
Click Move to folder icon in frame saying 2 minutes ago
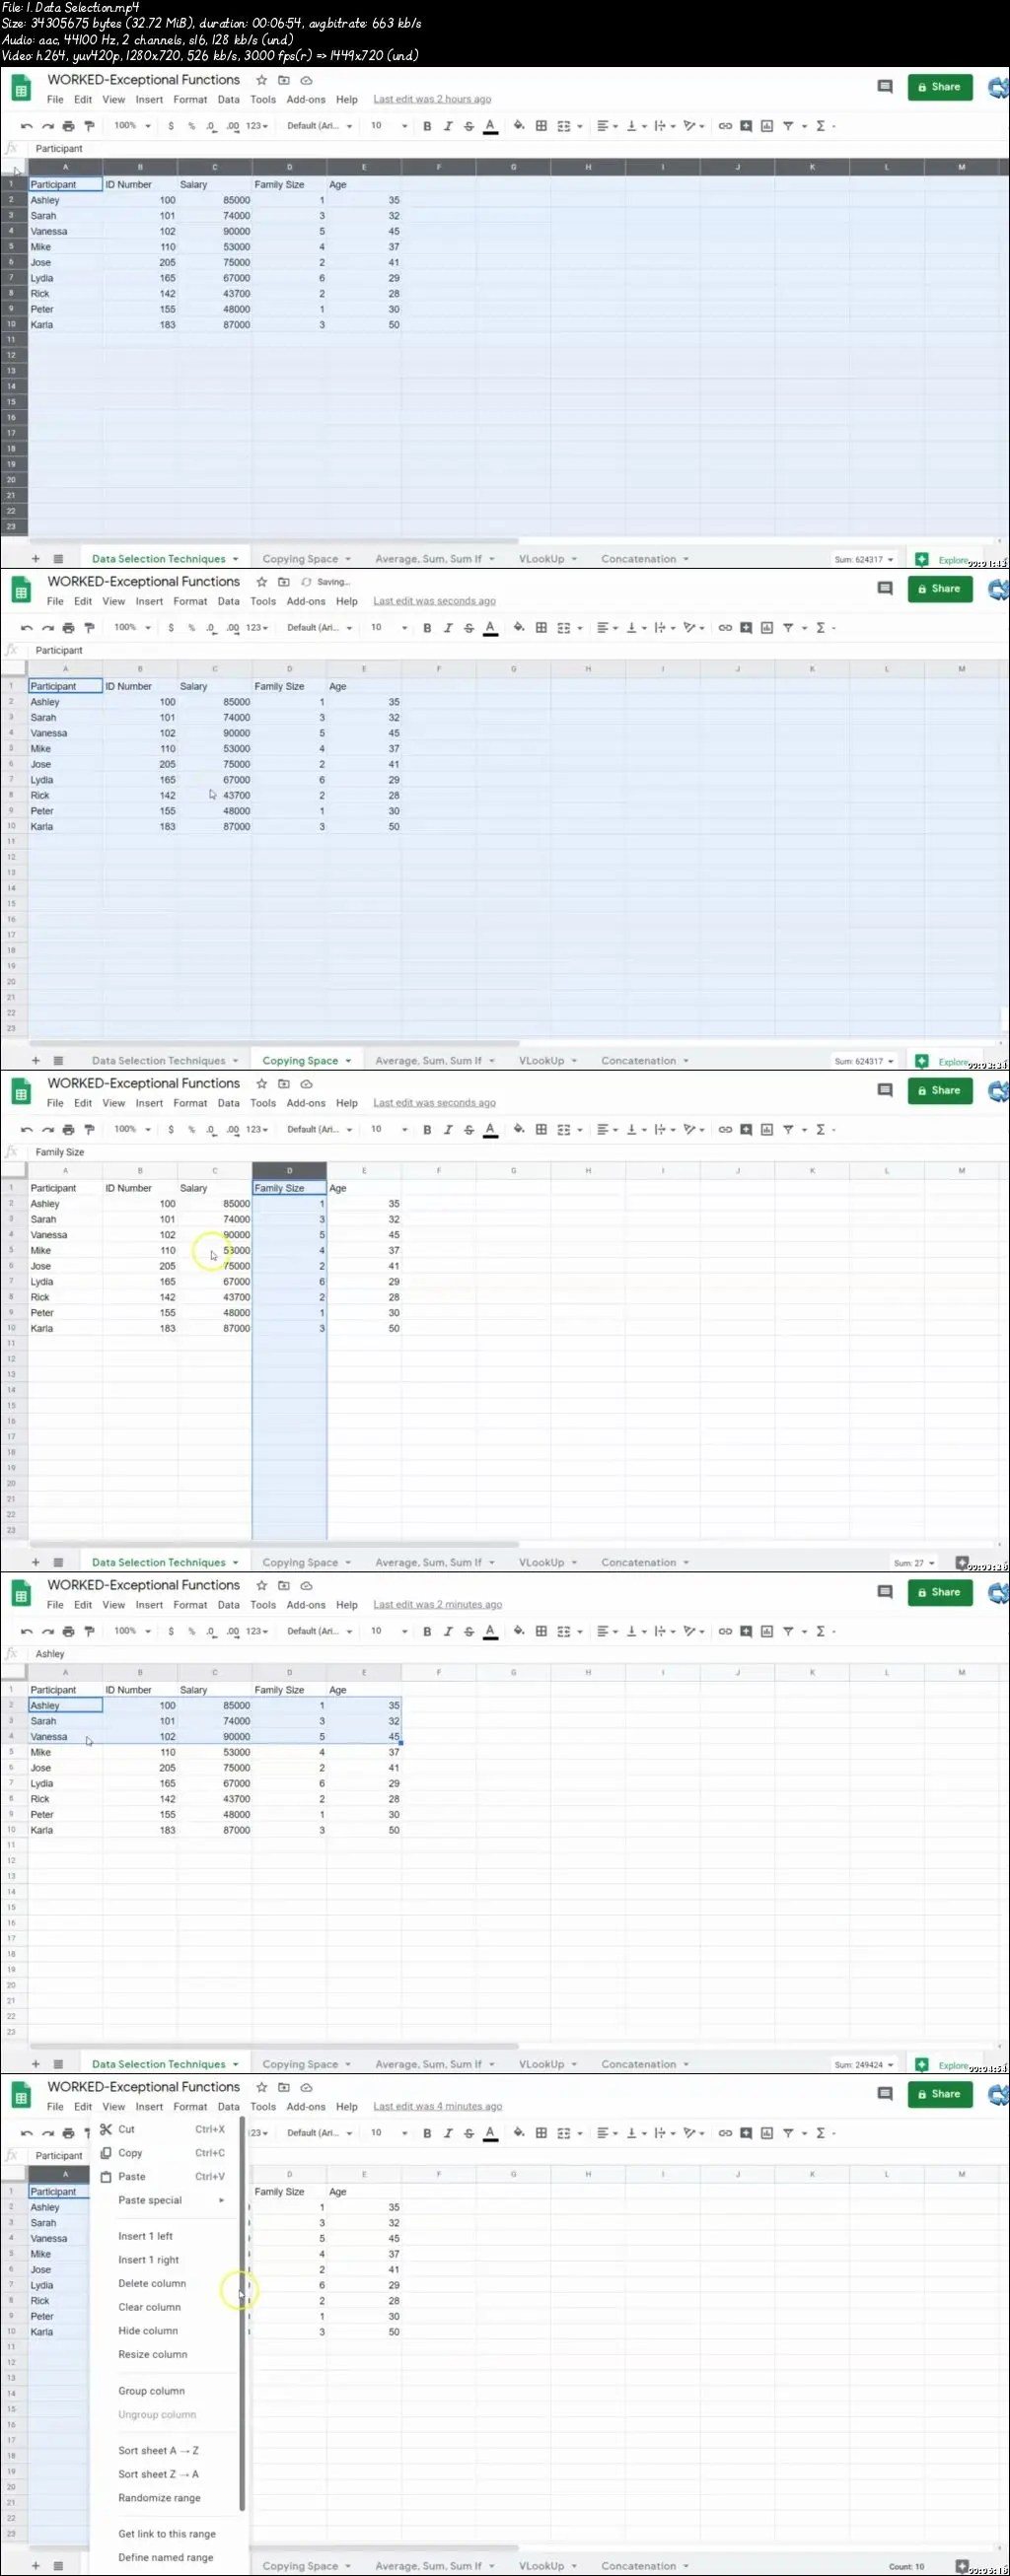click(x=284, y=1586)
